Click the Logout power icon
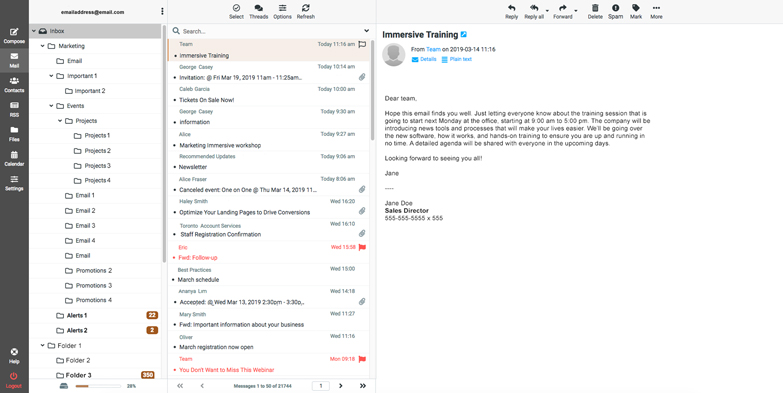 (x=14, y=376)
